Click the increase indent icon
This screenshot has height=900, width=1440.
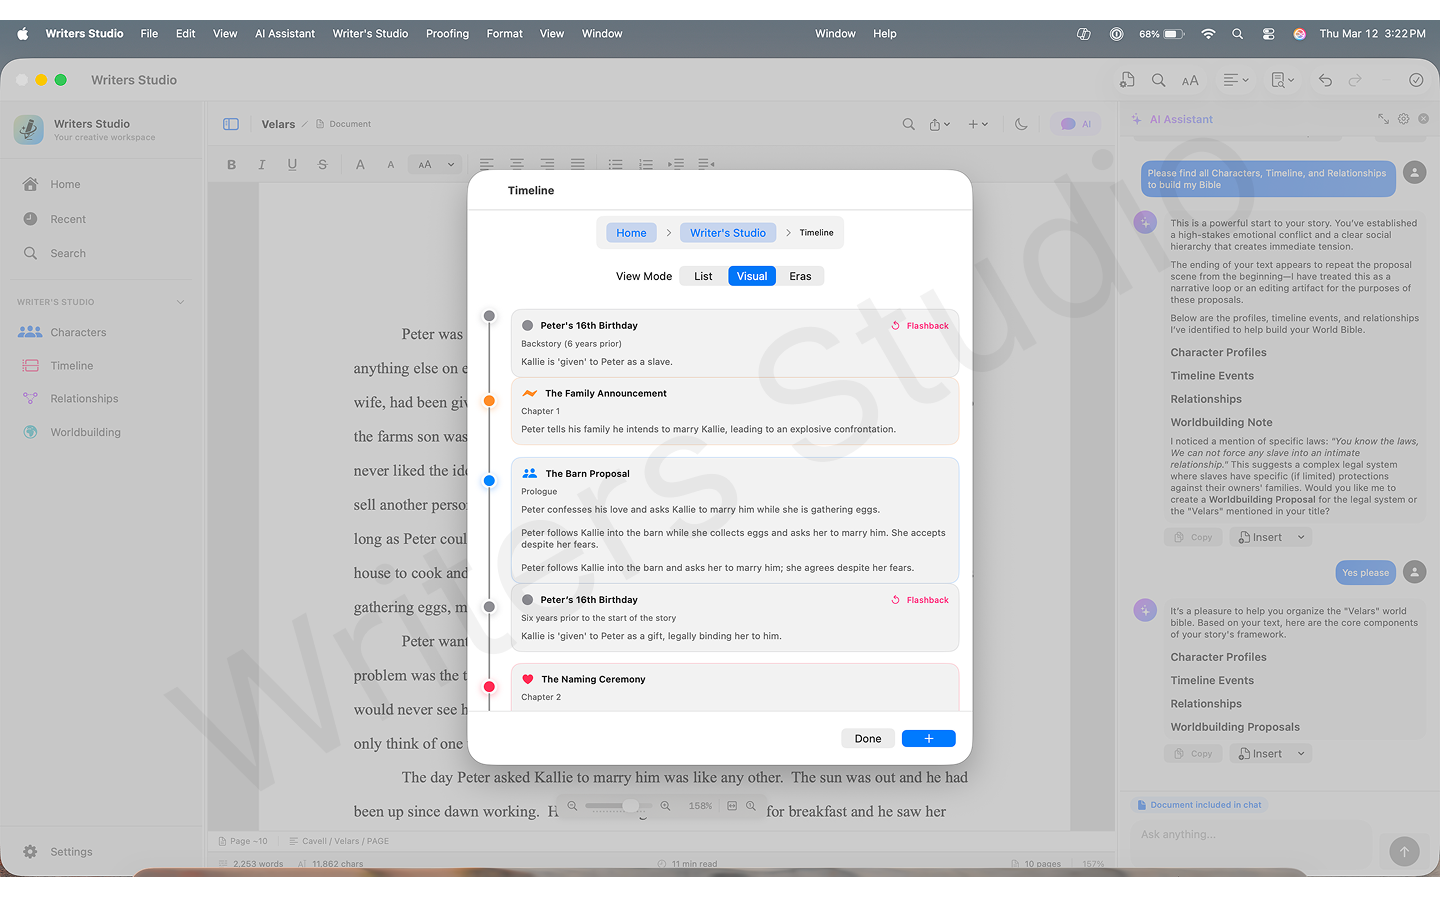pos(676,164)
